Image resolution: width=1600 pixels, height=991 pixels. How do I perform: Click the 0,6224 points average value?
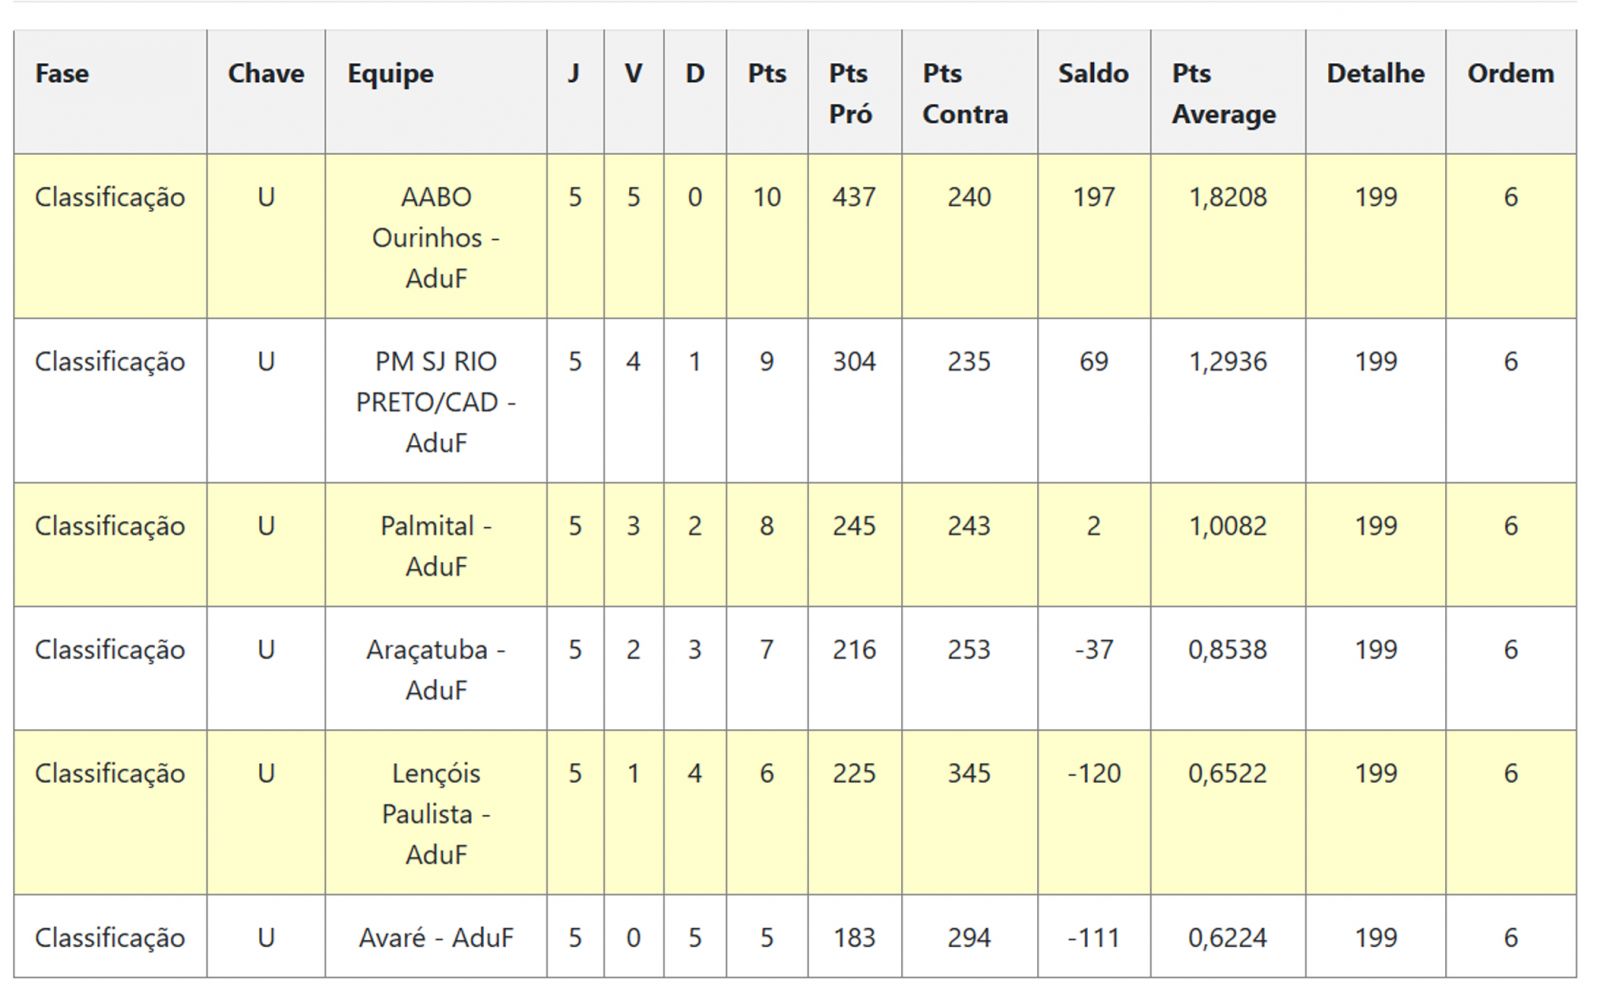coord(1227,937)
